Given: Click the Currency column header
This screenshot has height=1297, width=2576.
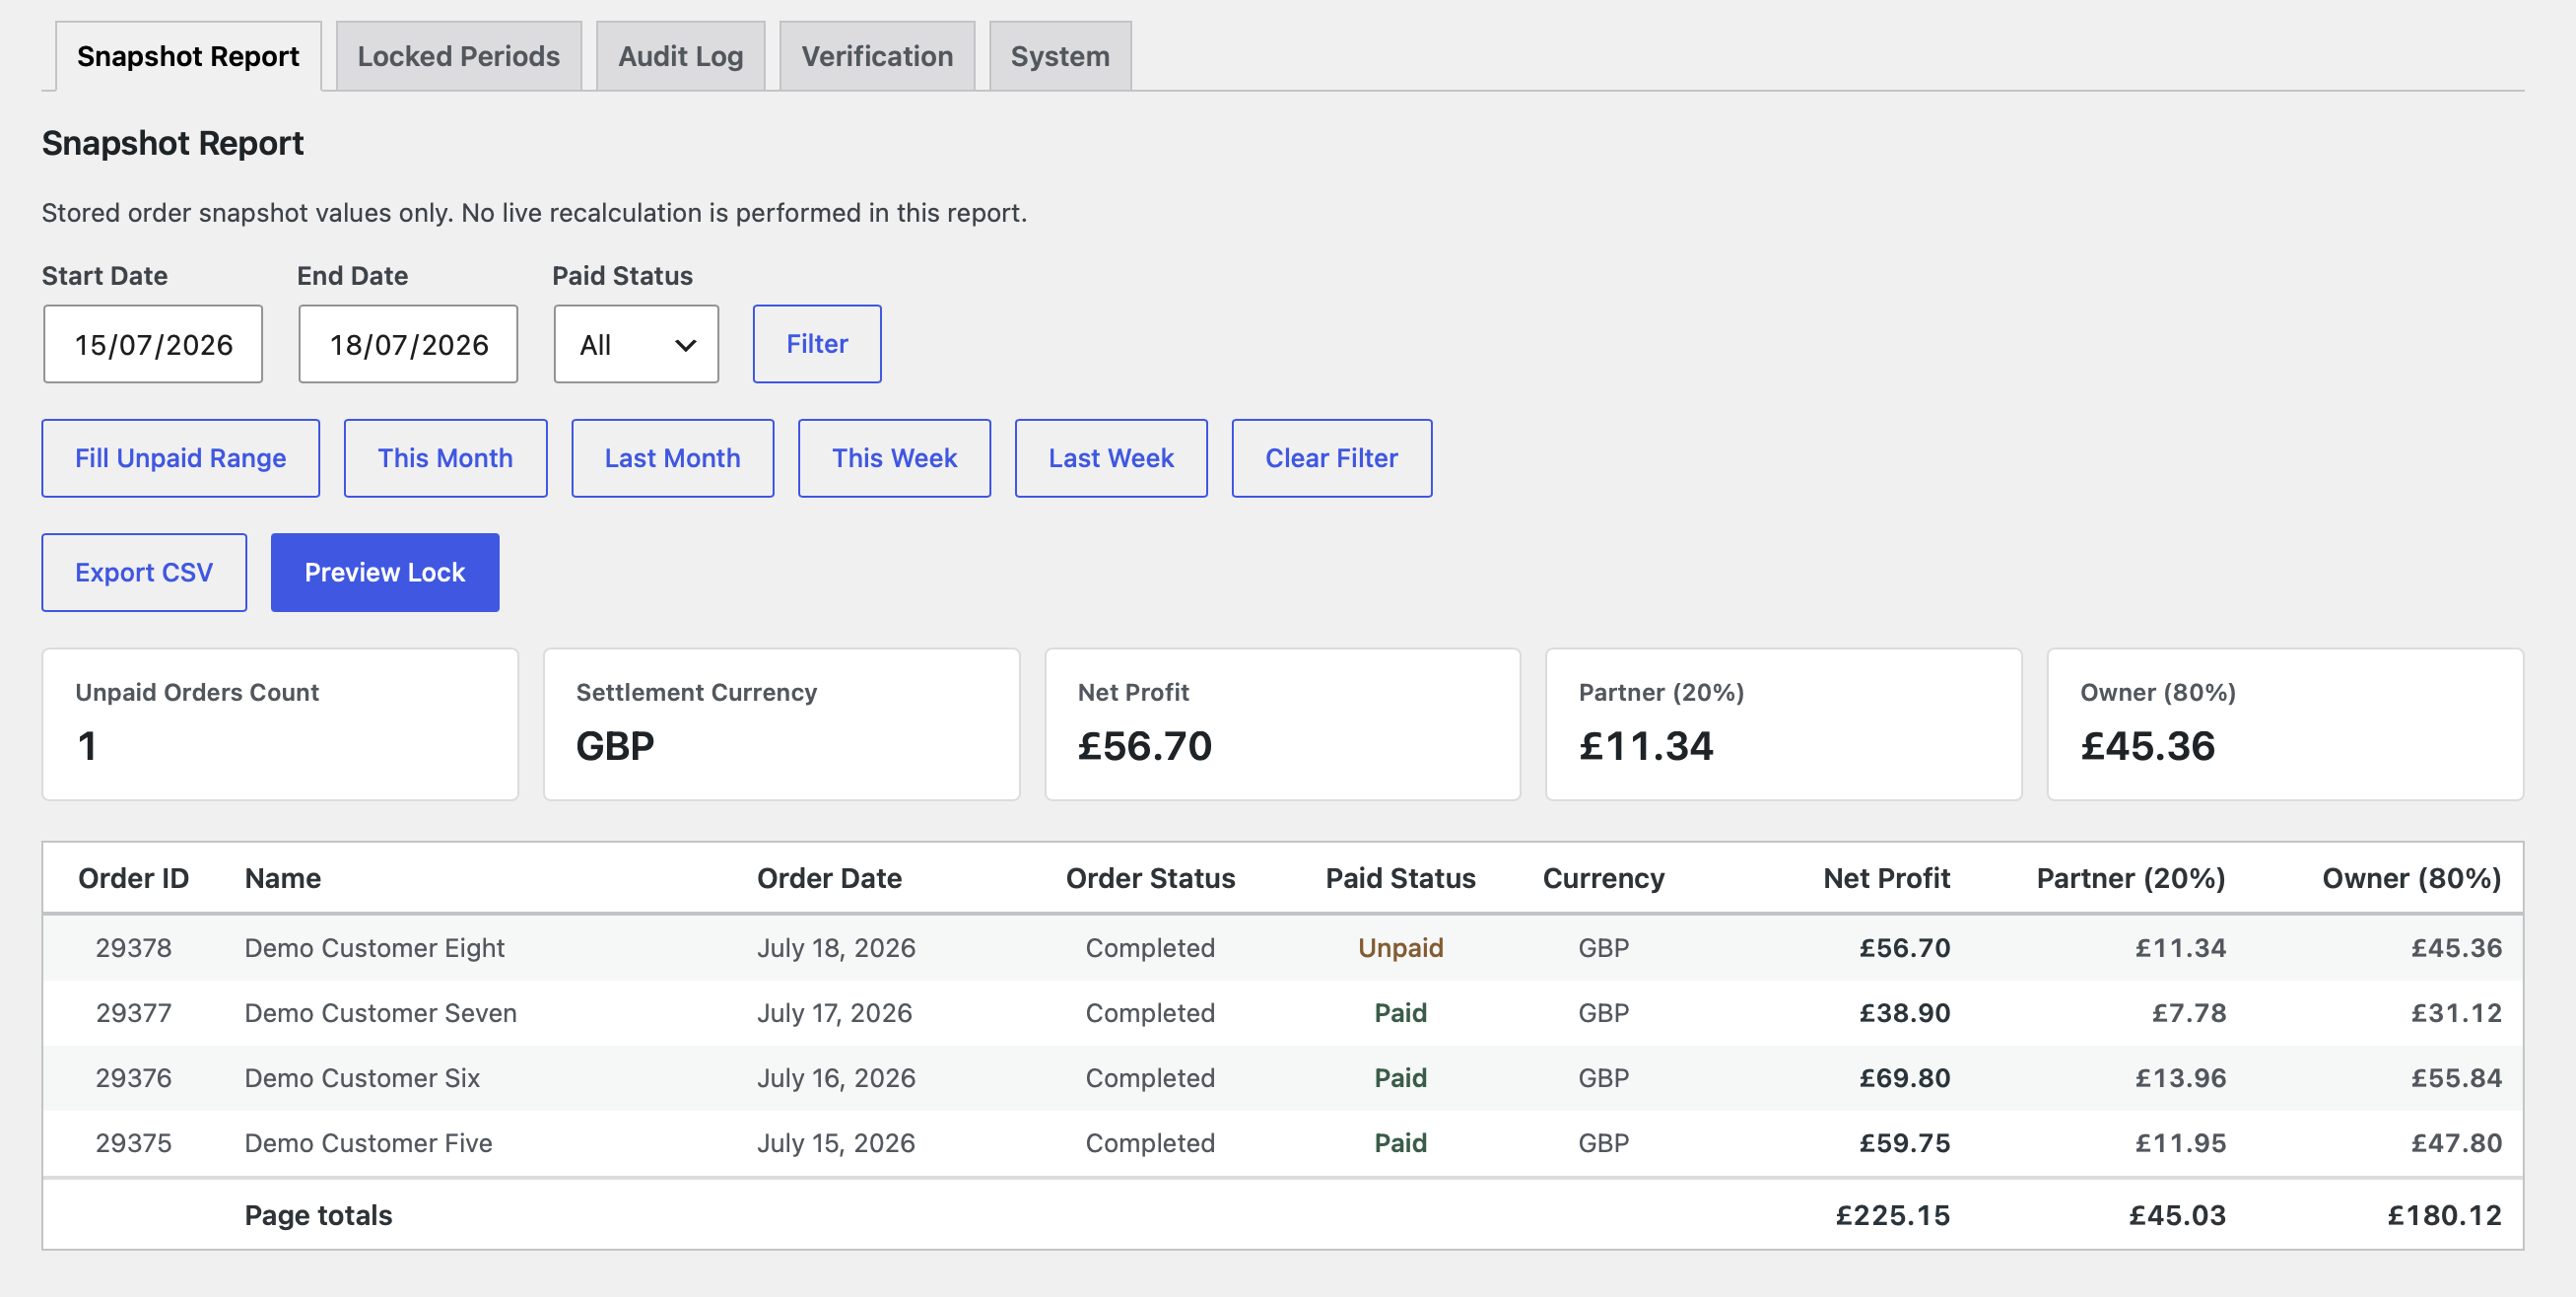Looking at the screenshot, I should (x=1603, y=878).
